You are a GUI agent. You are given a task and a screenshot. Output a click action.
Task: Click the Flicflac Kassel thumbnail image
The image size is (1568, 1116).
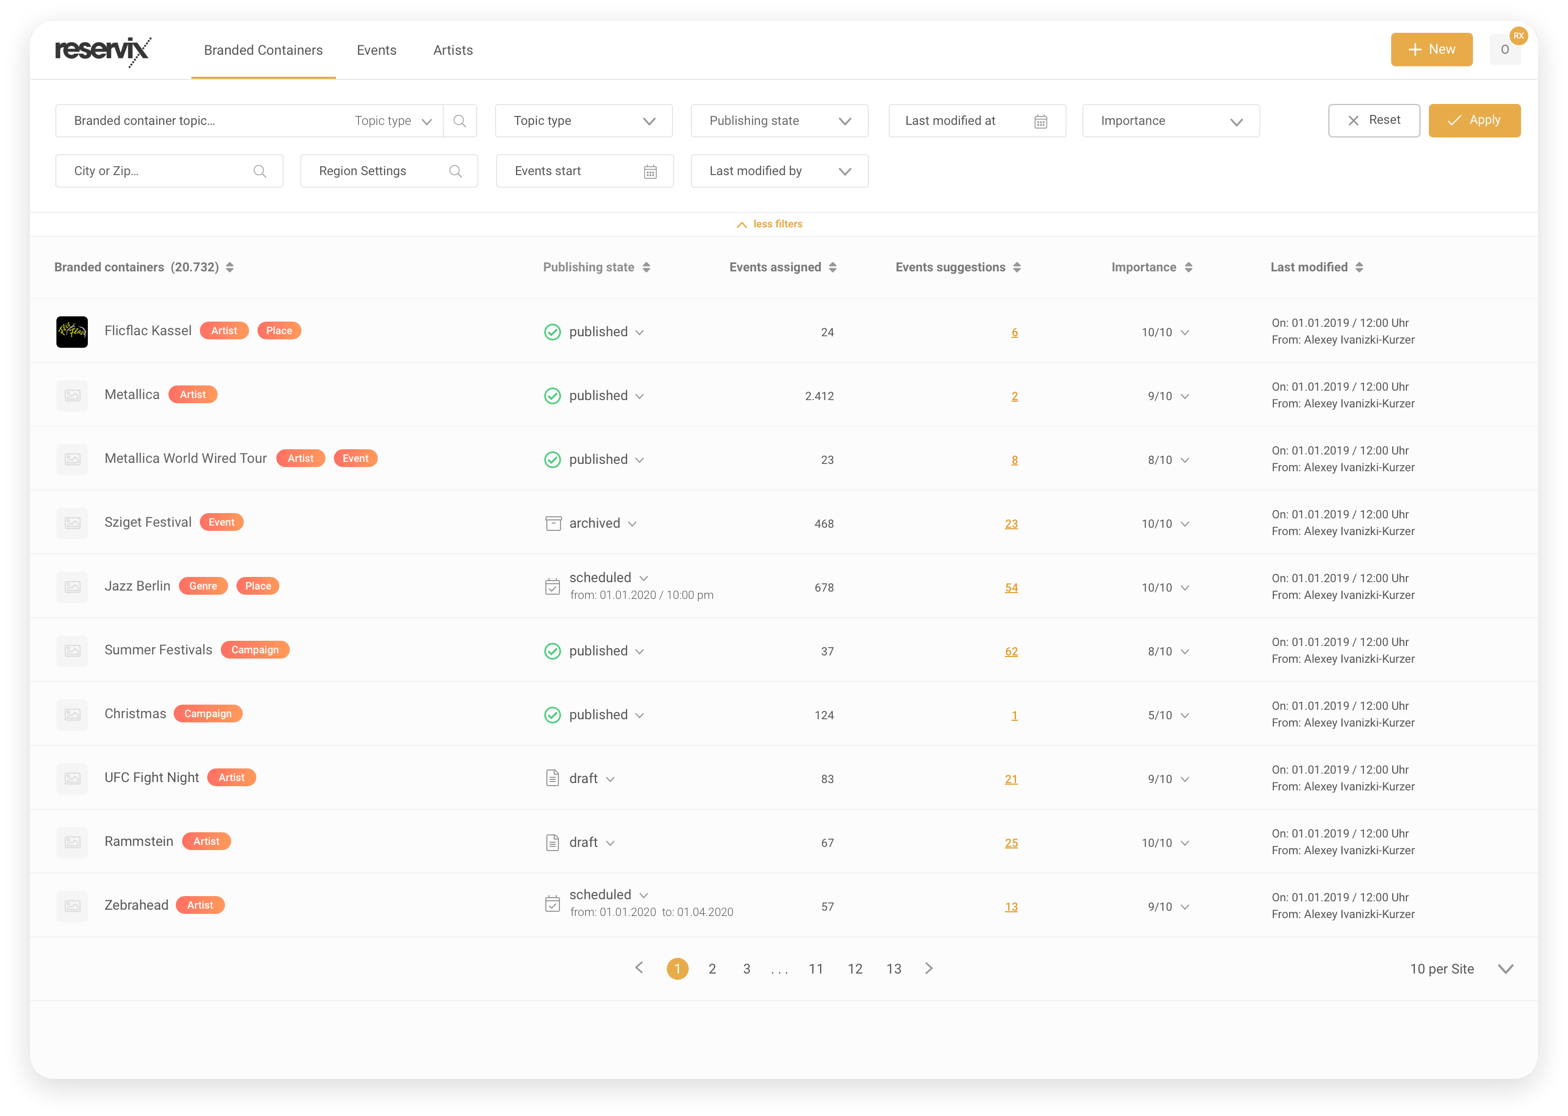(72, 331)
